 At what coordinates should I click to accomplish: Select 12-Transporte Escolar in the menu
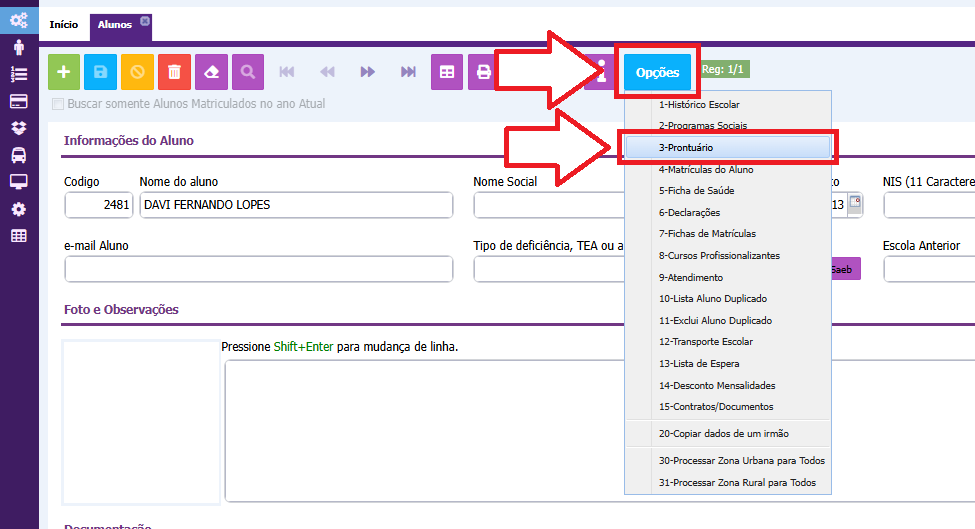point(705,342)
